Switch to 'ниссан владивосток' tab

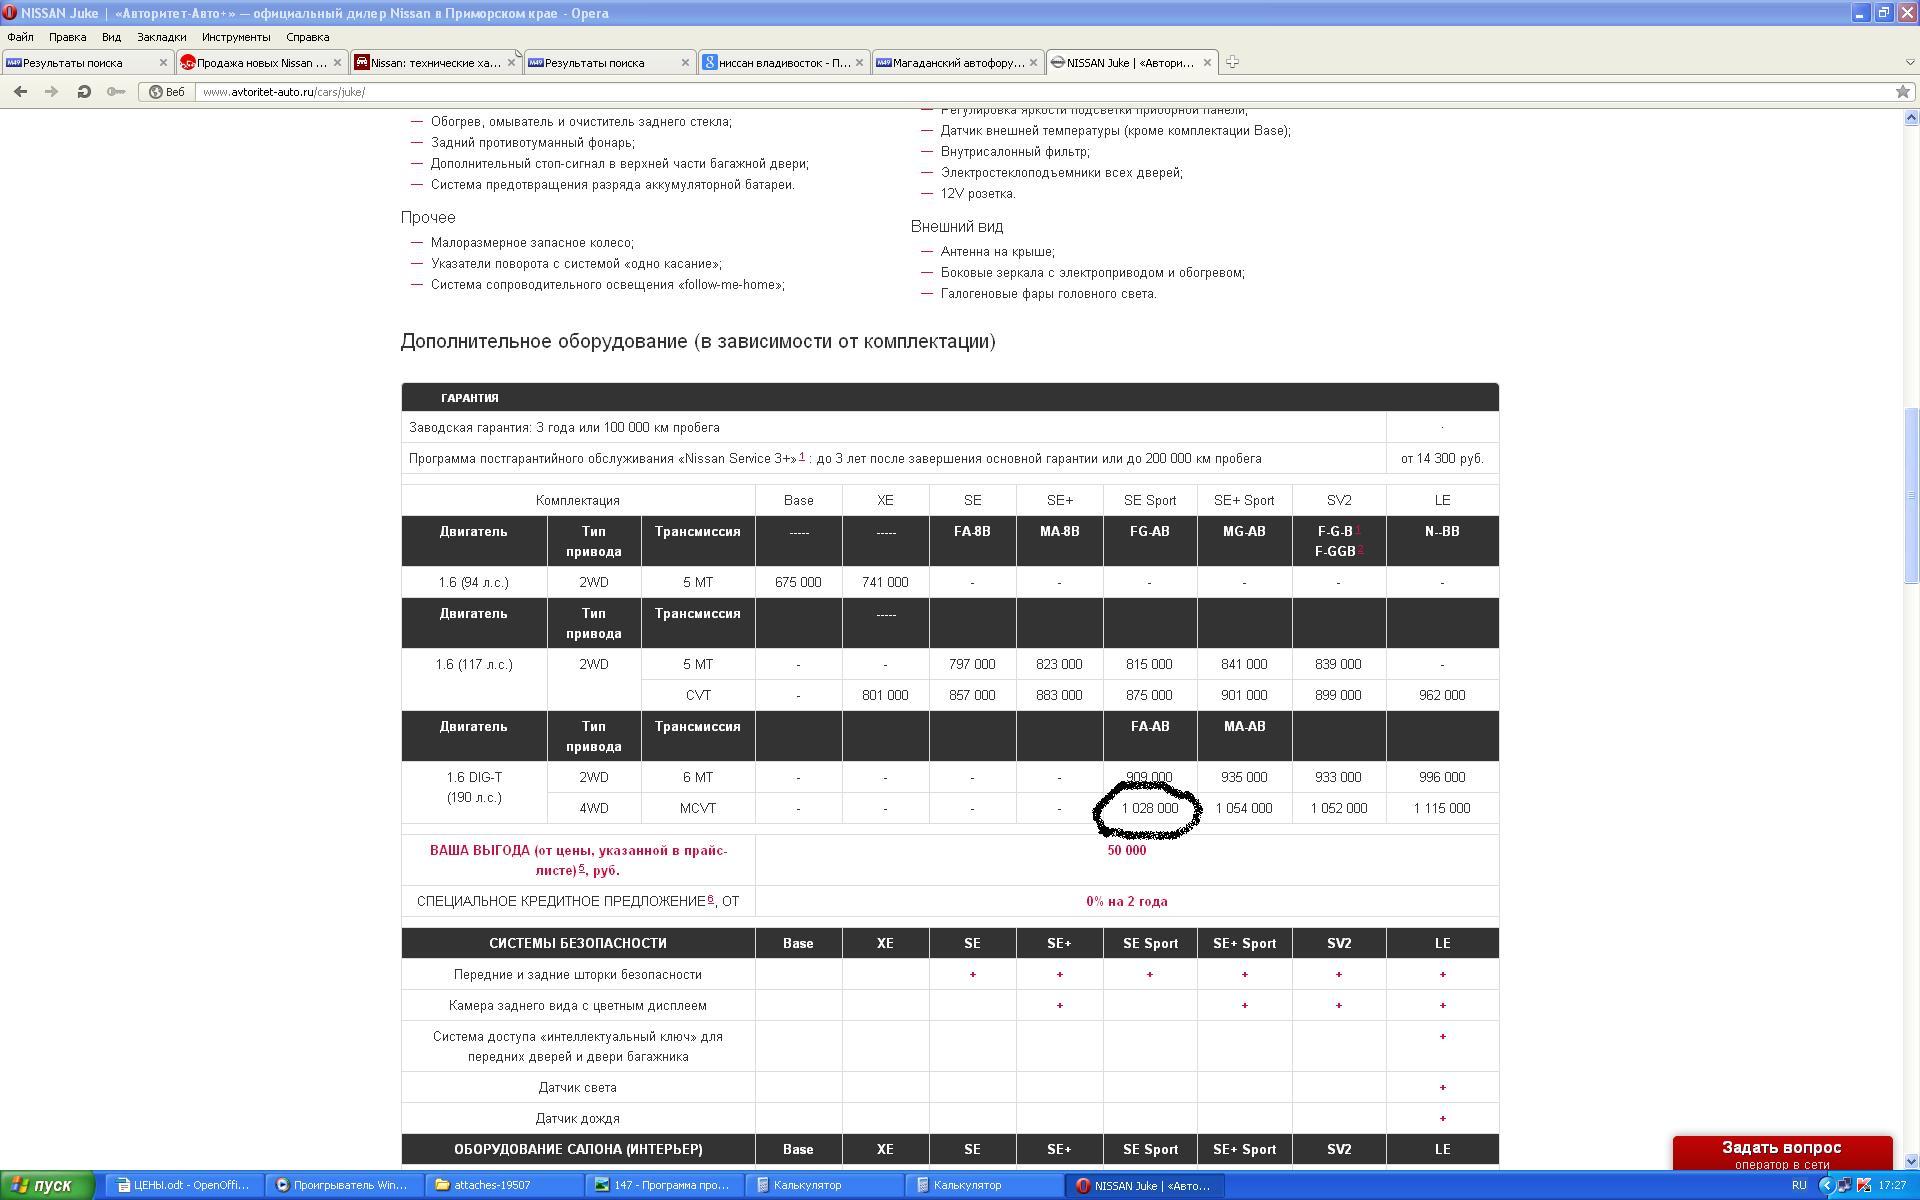(x=783, y=62)
